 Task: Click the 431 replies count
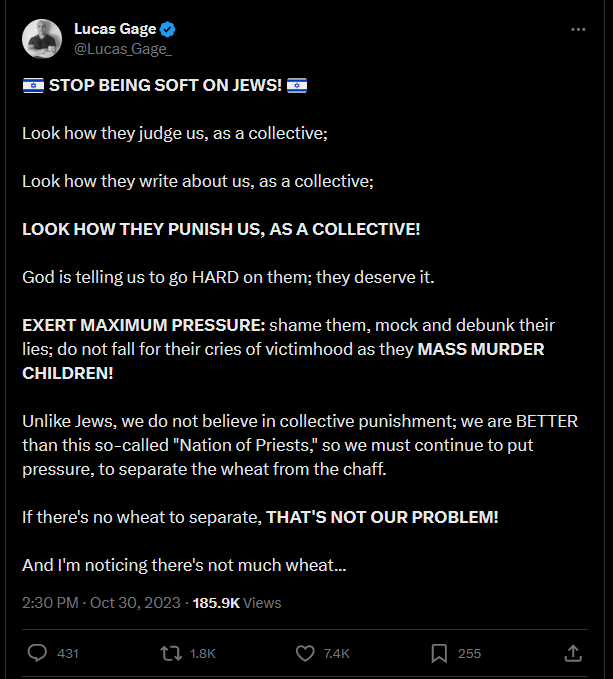click(x=68, y=653)
